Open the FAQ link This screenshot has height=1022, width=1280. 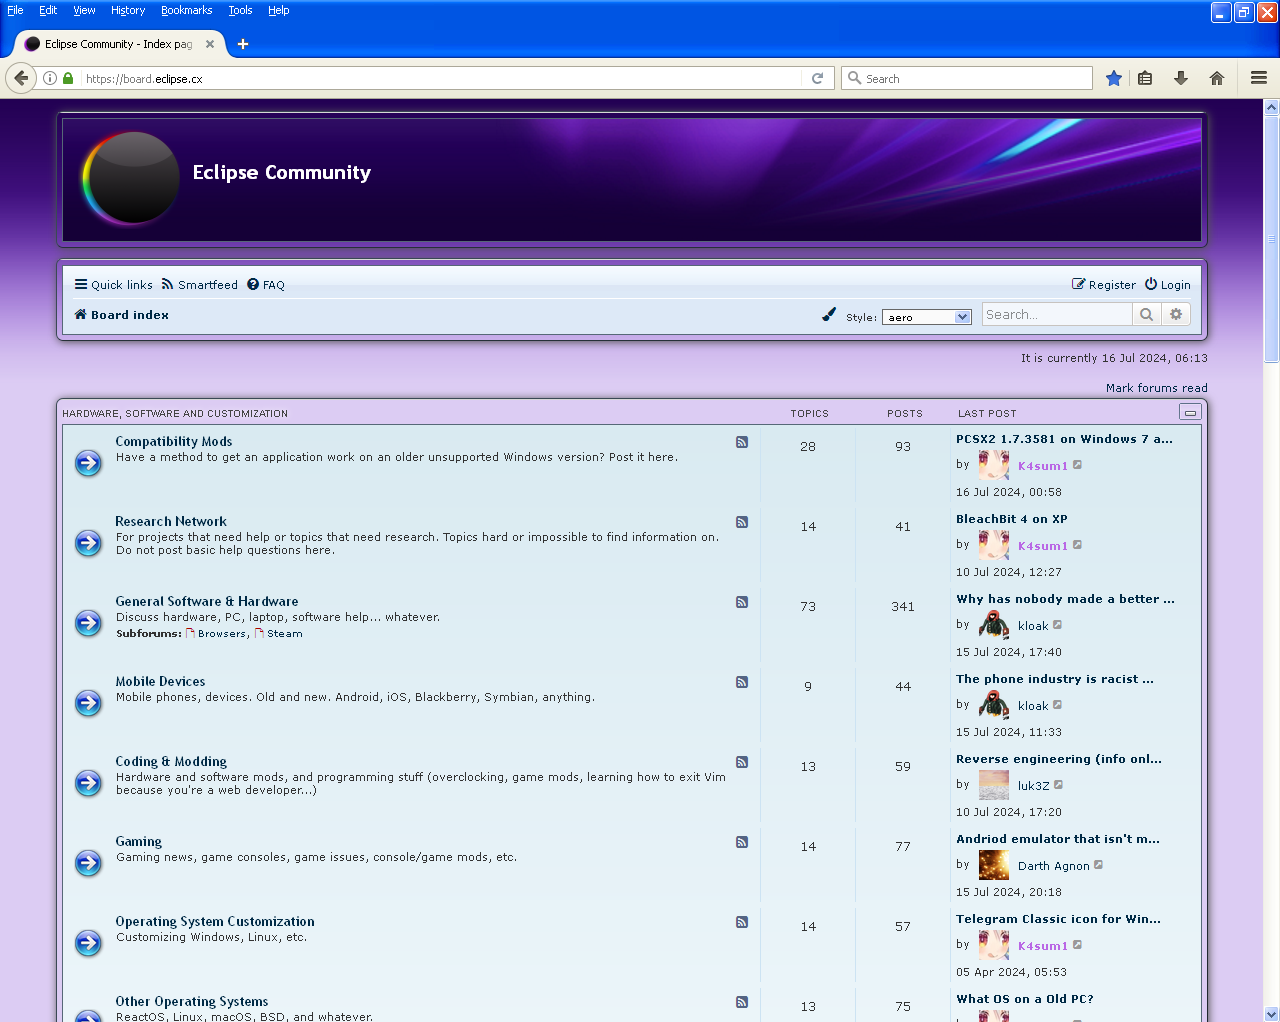(266, 285)
